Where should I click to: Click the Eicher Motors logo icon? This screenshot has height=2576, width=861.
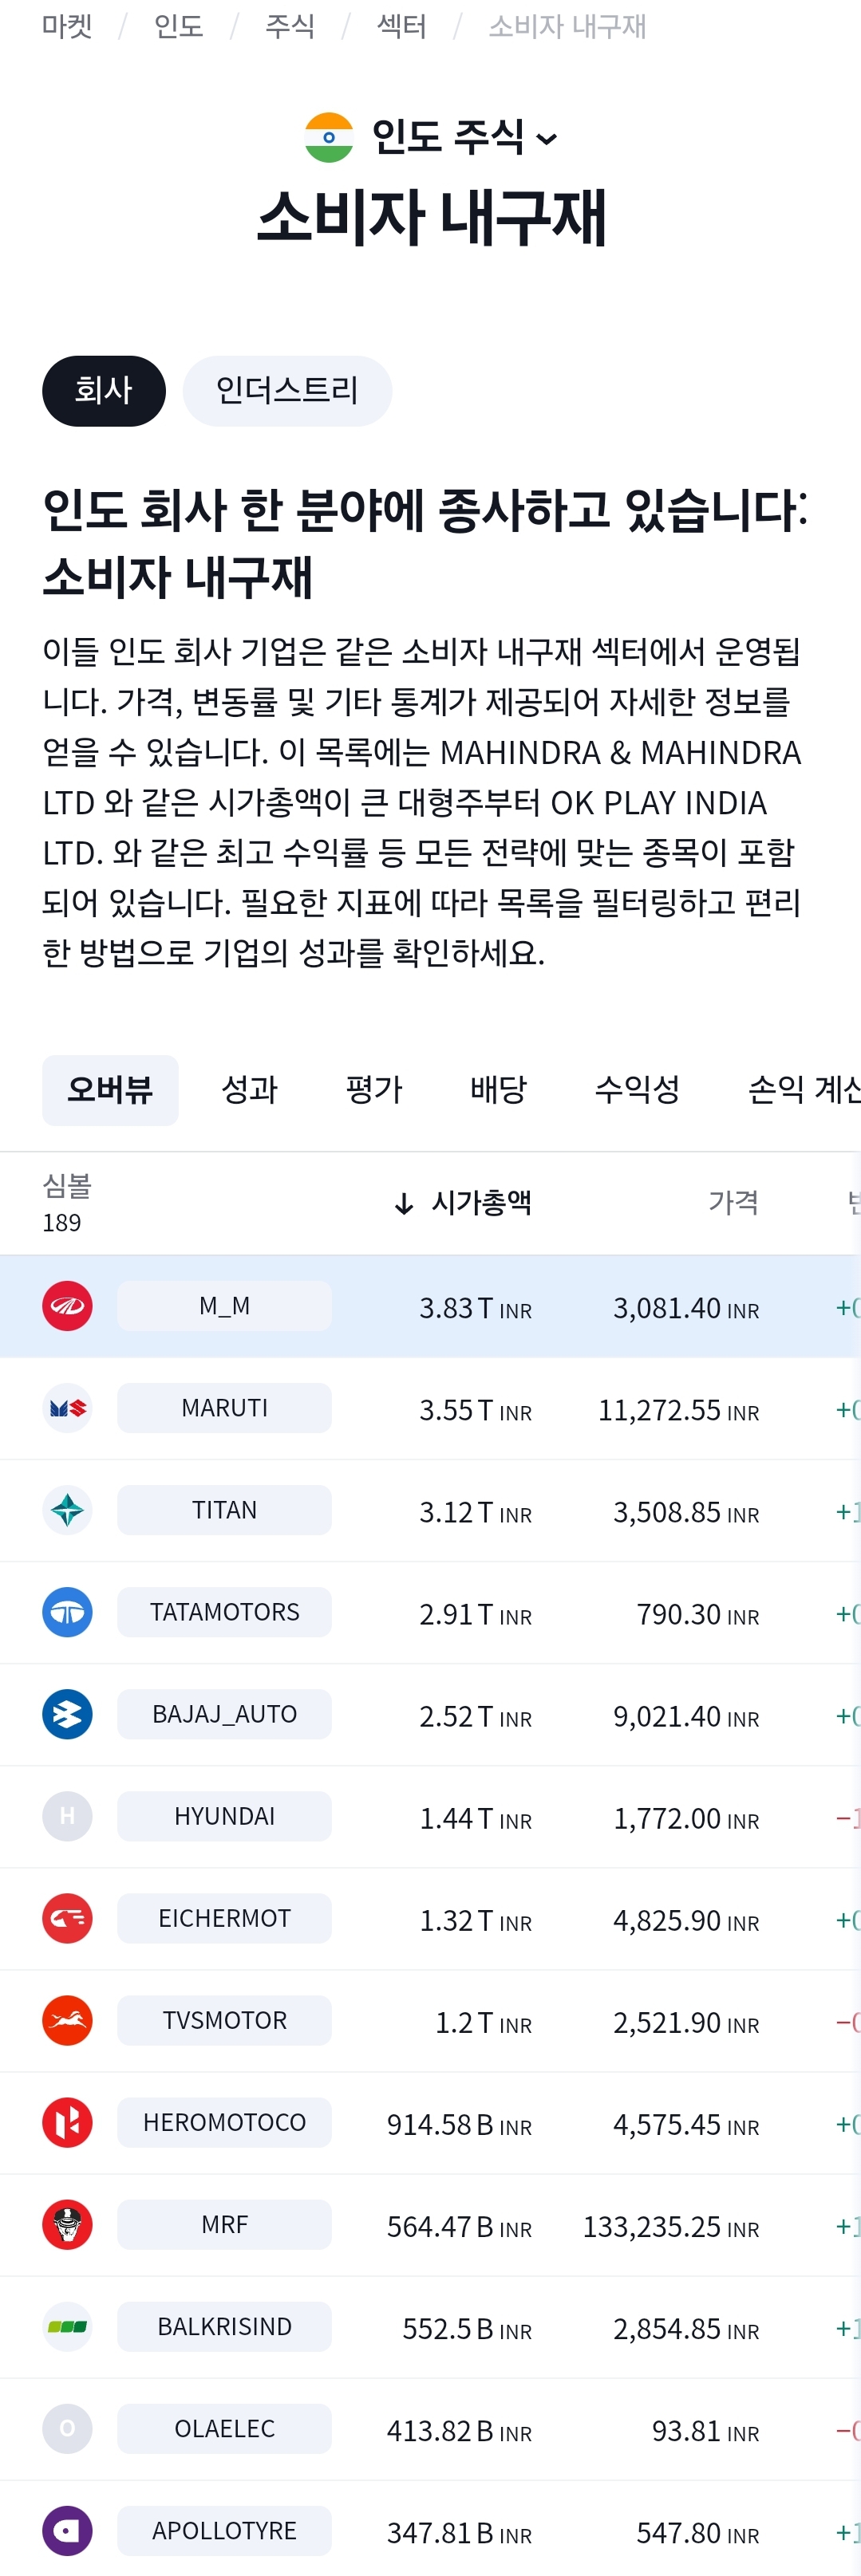tap(67, 1918)
